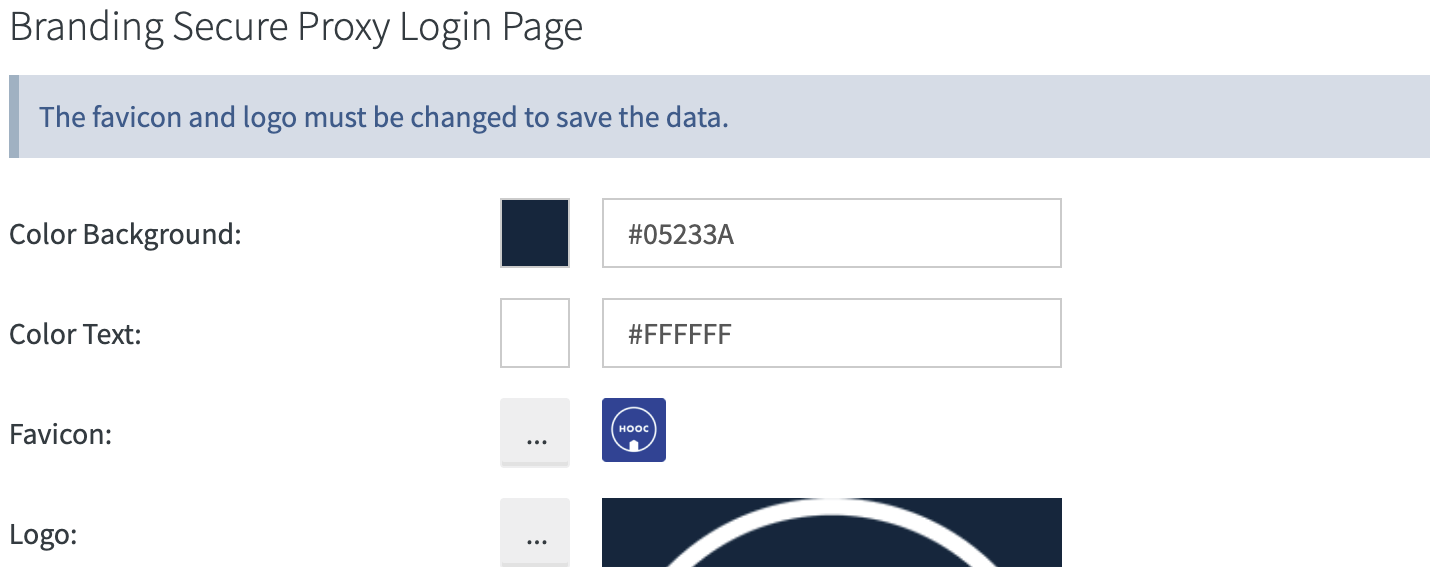Open the white text color swatch
Screen dimensions: 1434x567
coord(535,333)
